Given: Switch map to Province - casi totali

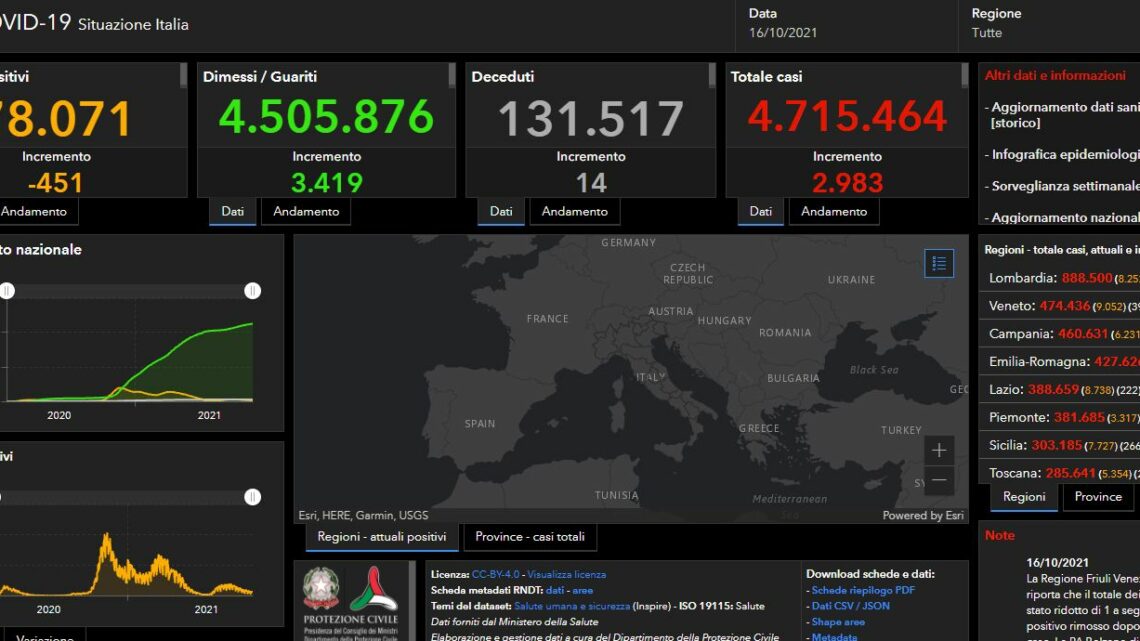Looking at the screenshot, I should click(x=529, y=537).
